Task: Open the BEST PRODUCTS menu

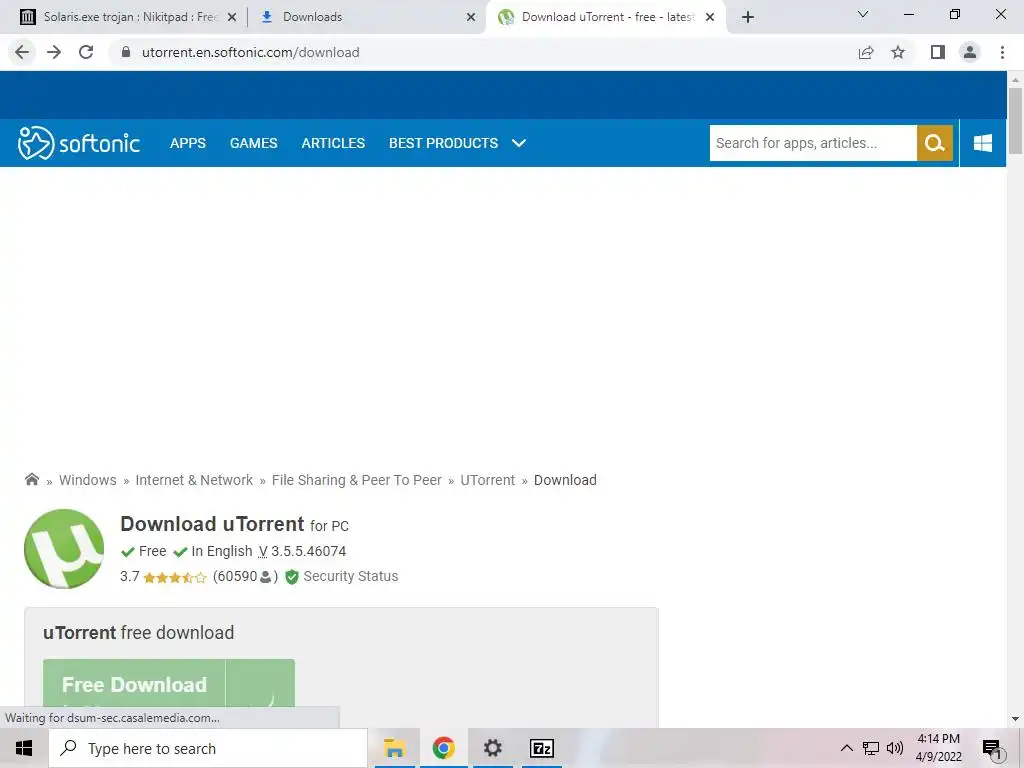Action: 443,143
